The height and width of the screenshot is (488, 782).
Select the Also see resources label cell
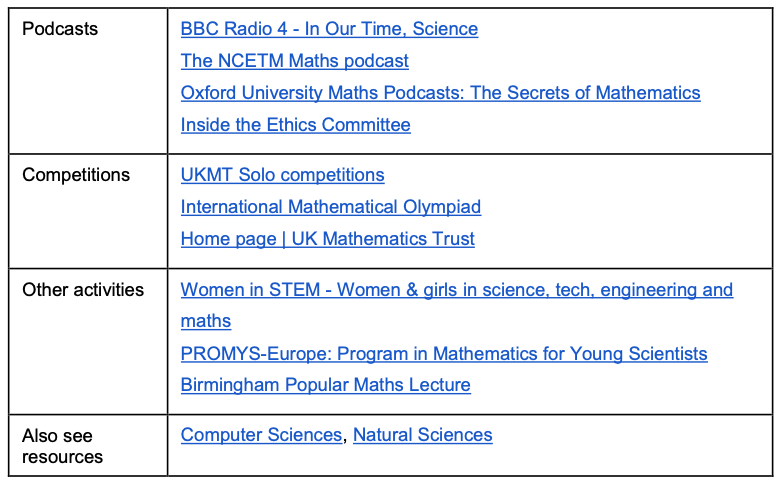88,446
